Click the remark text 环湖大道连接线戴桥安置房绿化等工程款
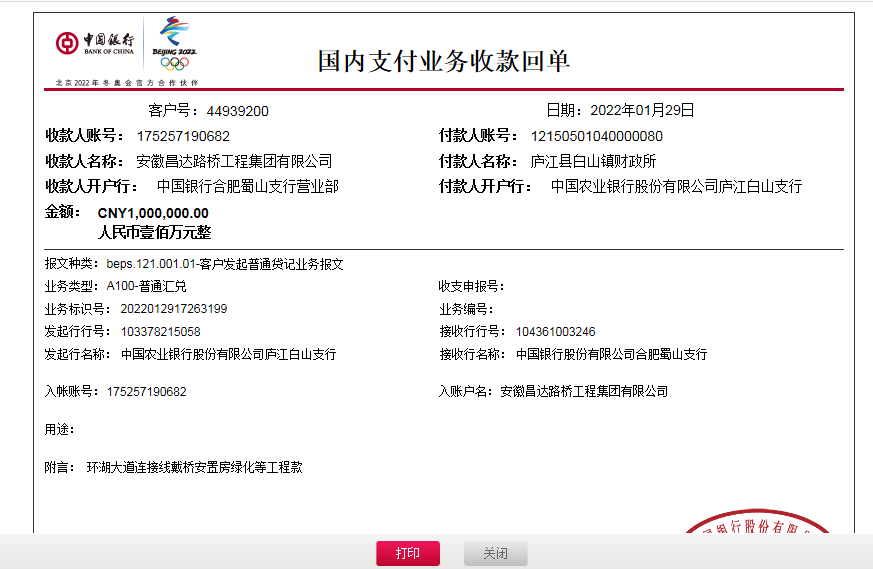This screenshot has height=569, width=873. tap(194, 467)
